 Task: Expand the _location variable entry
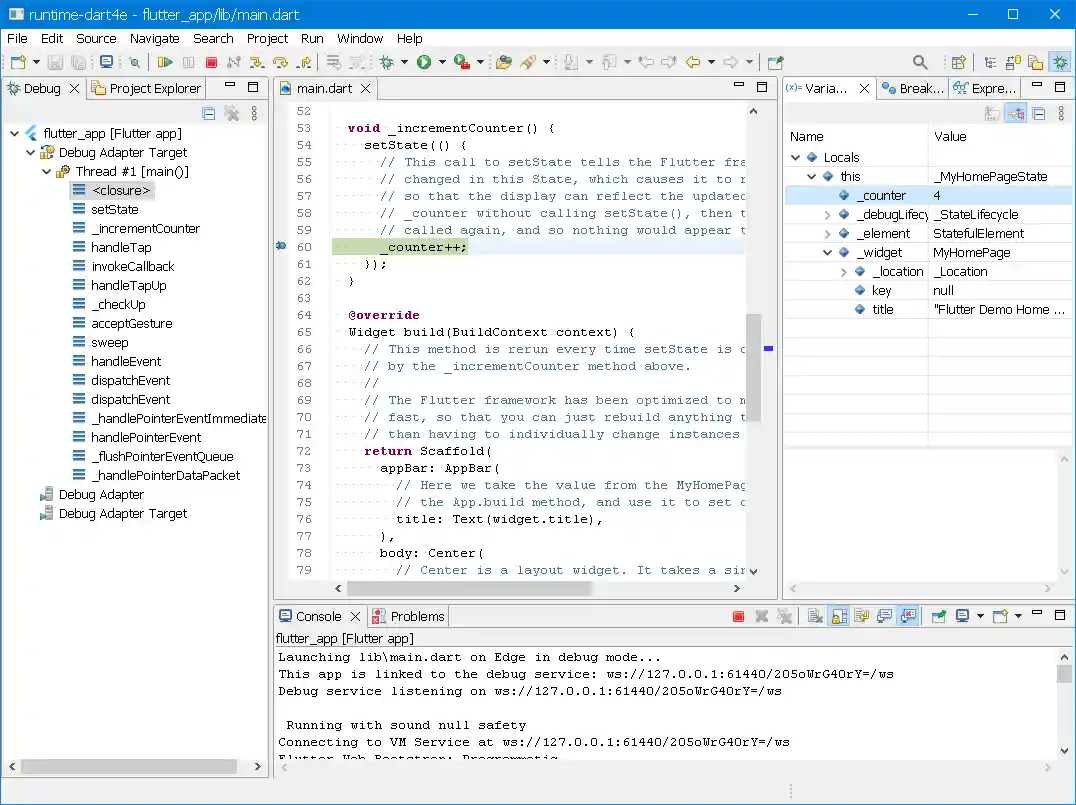pyautogui.click(x=843, y=272)
